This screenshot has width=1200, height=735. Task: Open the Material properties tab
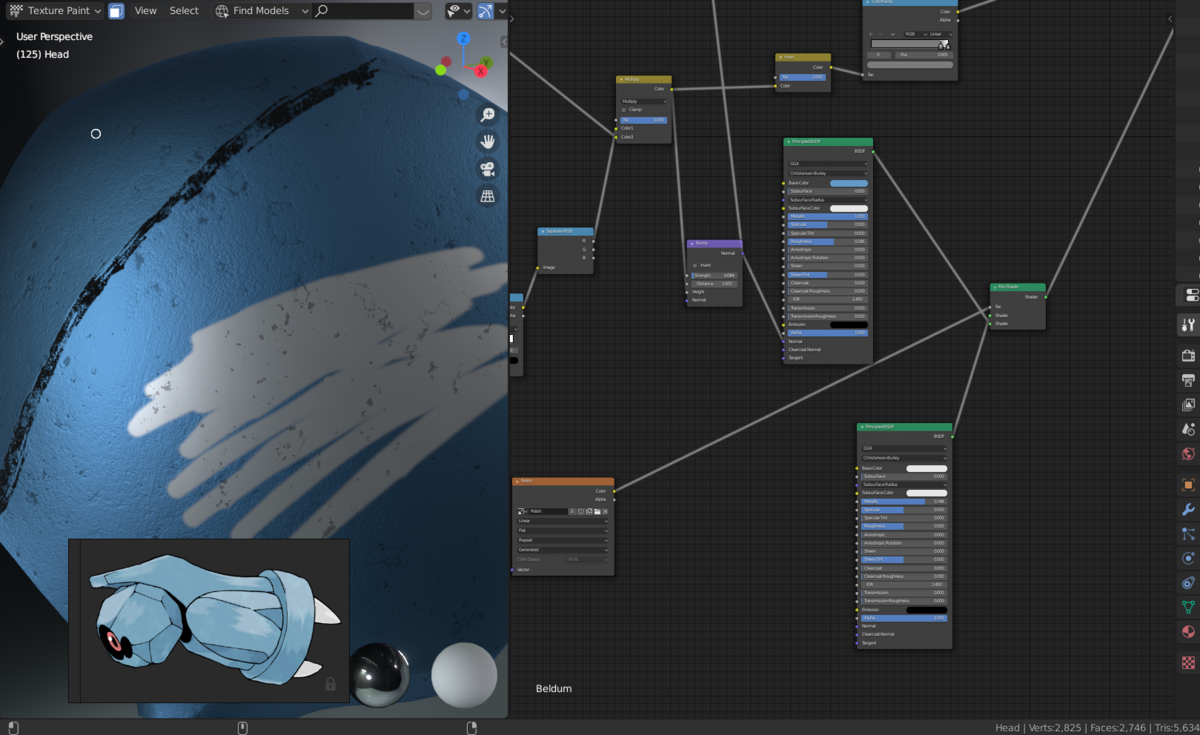[1188, 632]
